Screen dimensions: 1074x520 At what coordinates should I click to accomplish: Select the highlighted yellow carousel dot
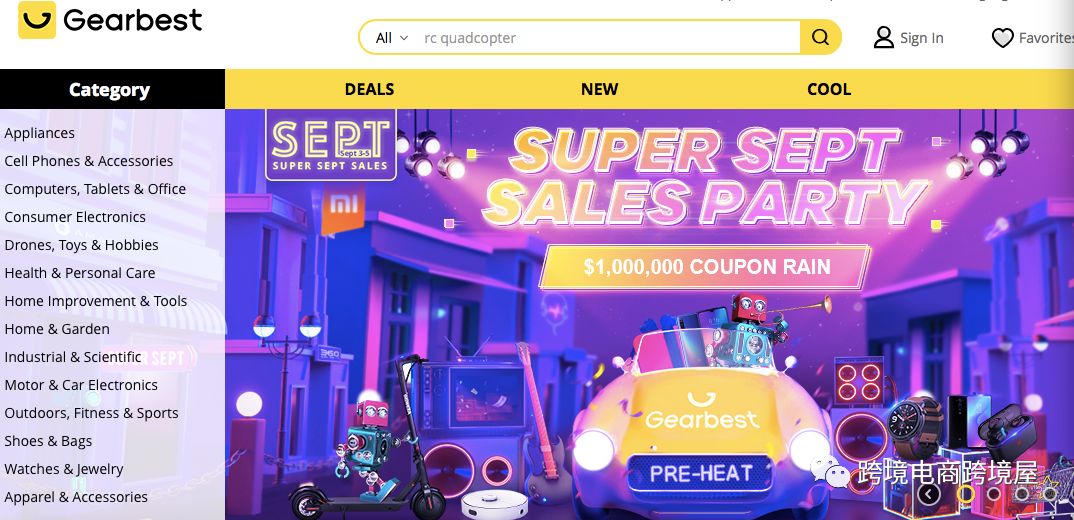(966, 493)
